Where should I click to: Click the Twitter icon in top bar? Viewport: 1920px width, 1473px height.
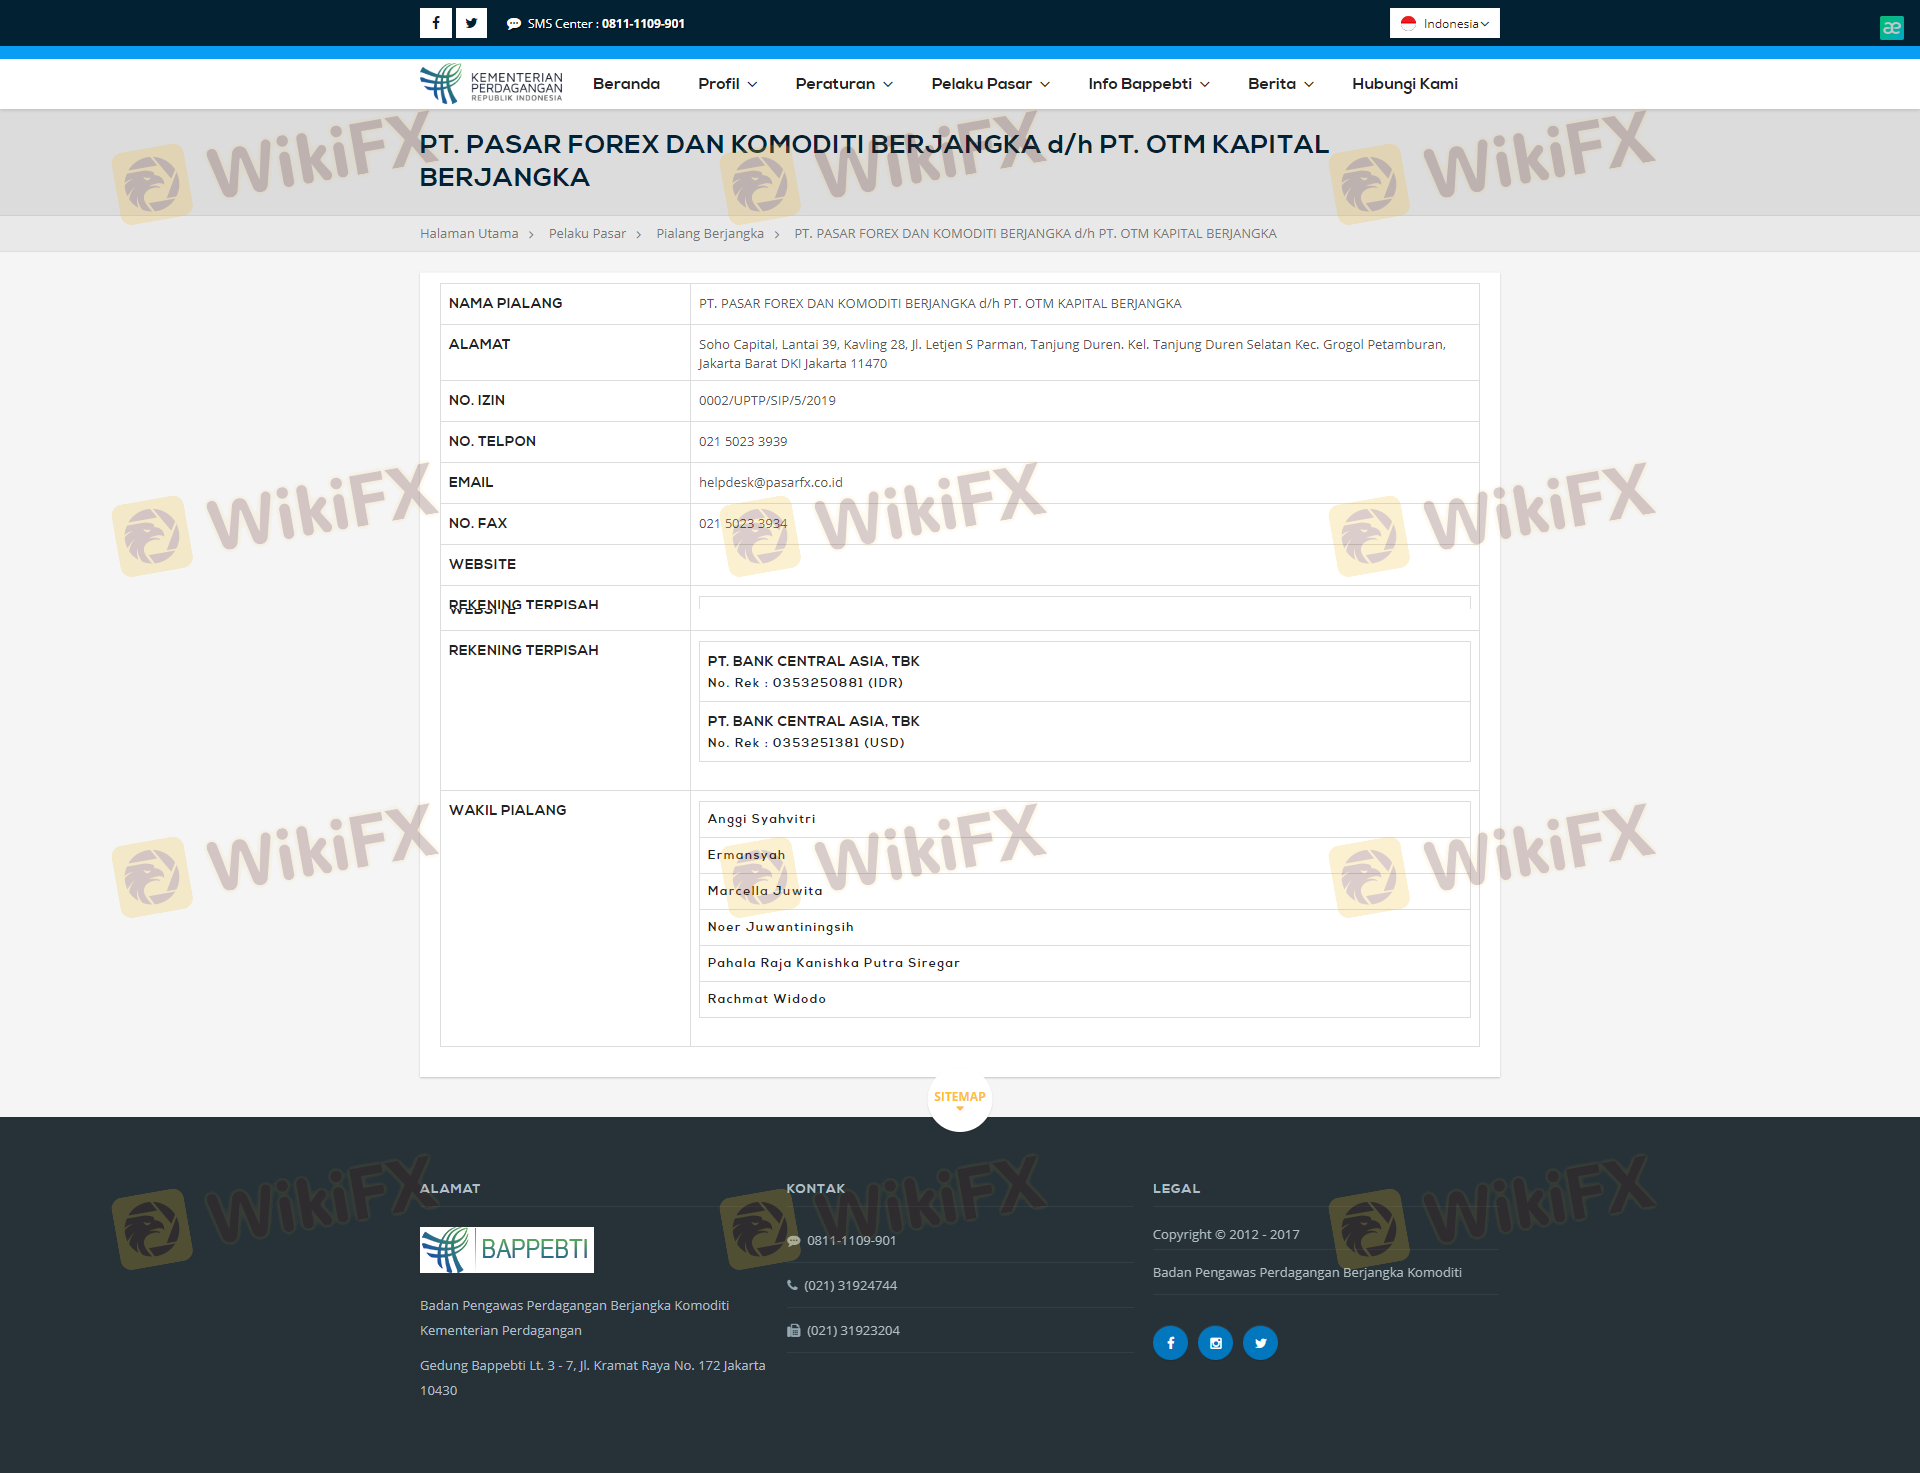pos(471,23)
